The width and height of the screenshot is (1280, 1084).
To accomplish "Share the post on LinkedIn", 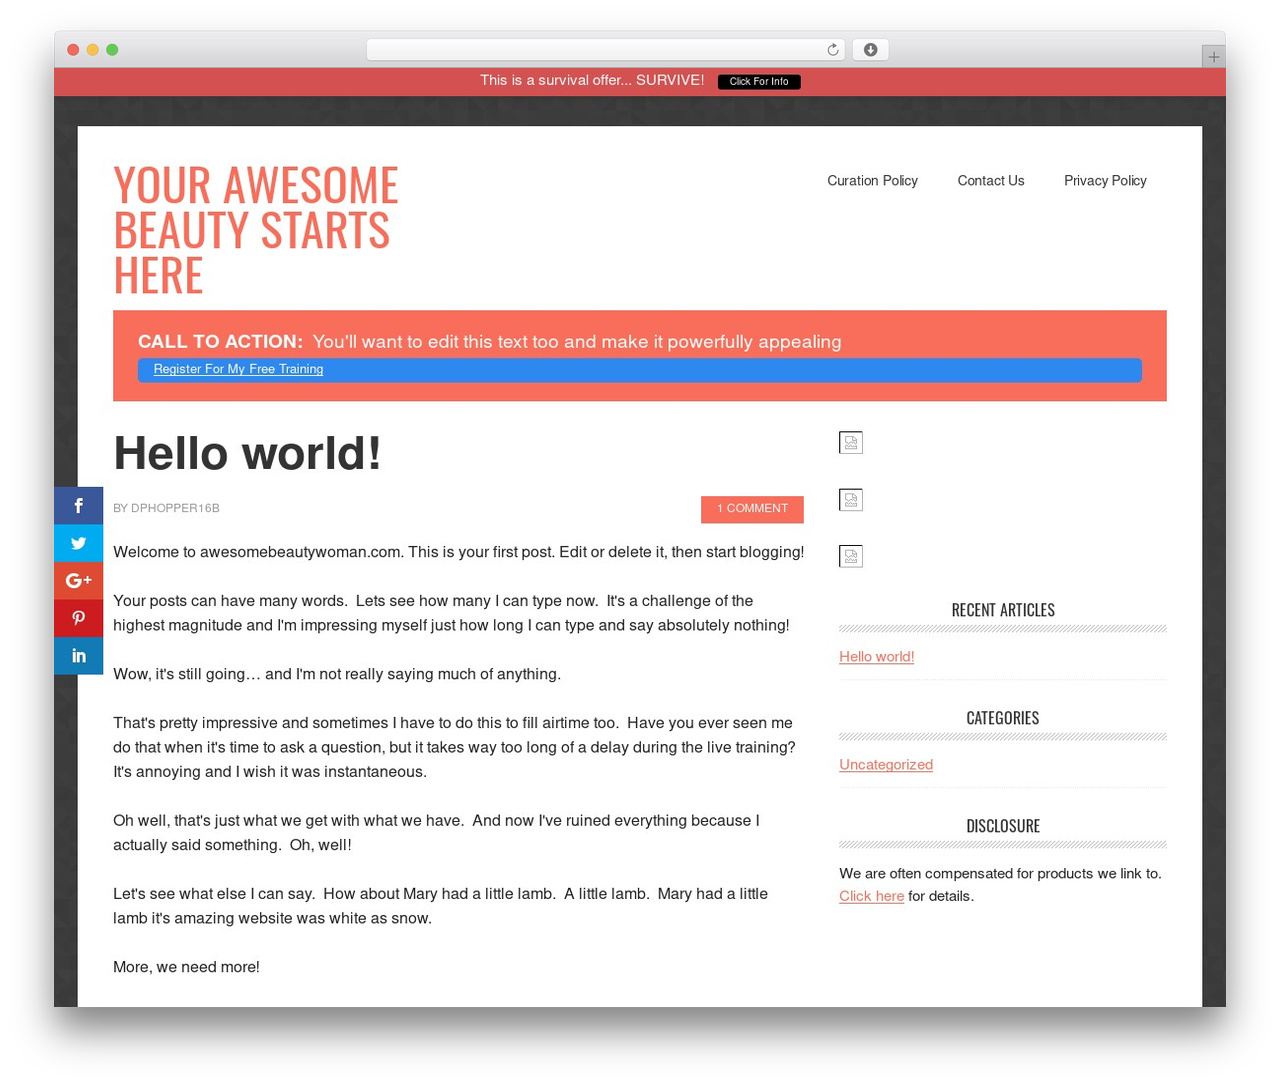I will [79, 656].
